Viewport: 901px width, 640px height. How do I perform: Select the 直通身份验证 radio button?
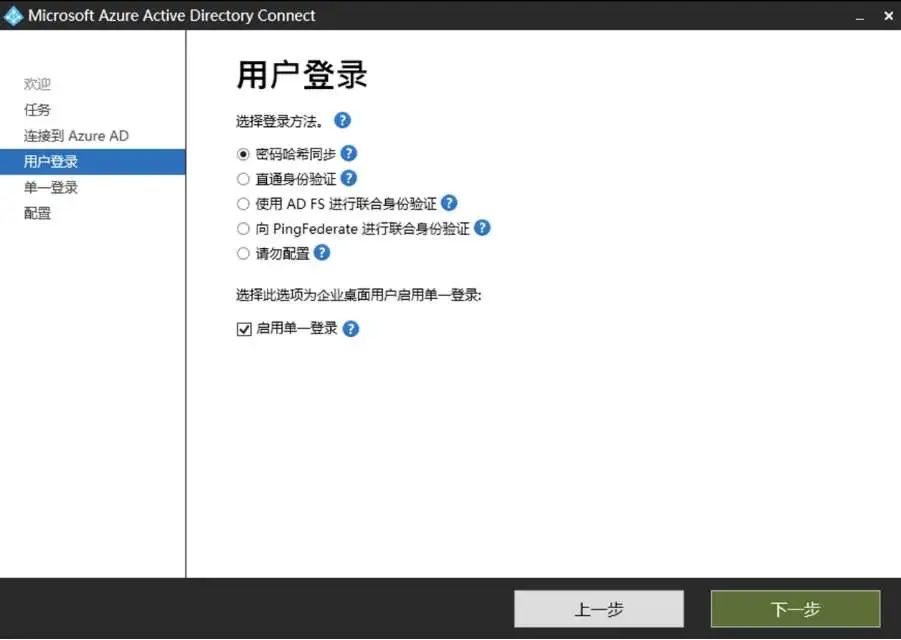(x=243, y=179)
